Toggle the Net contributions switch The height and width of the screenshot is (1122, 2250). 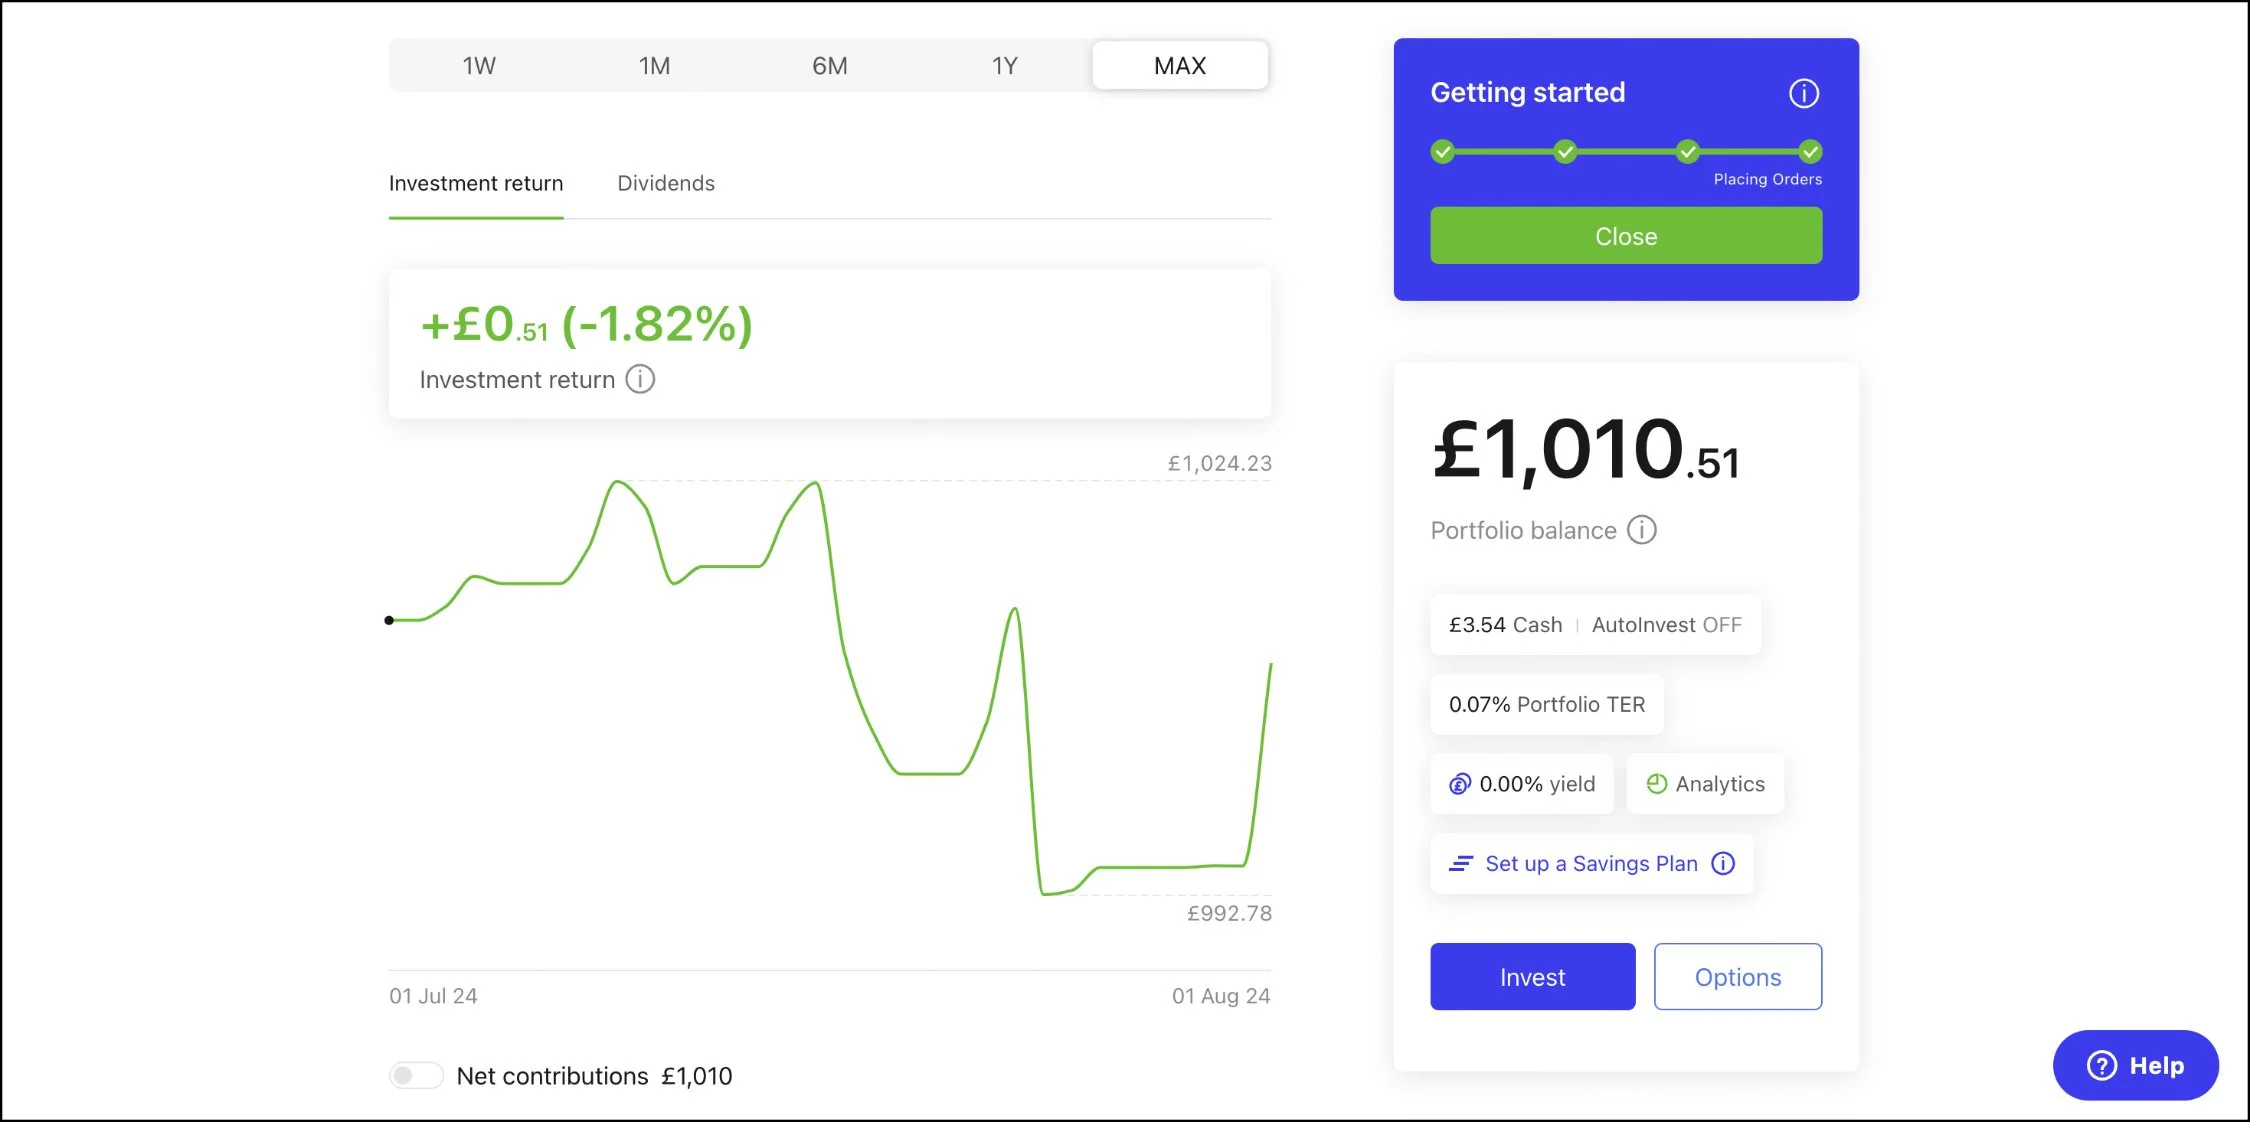click(x=415, y=1076)
